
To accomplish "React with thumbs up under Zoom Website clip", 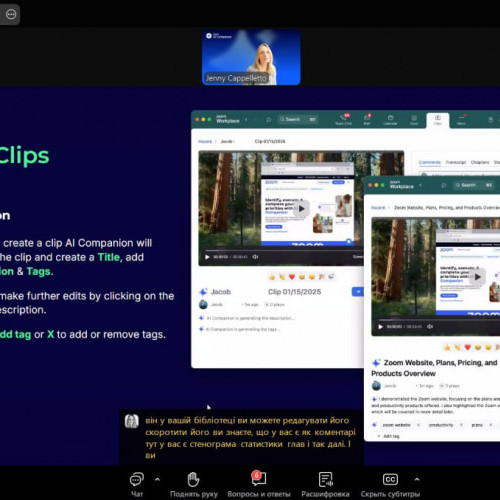I will (x=447, y=348).
